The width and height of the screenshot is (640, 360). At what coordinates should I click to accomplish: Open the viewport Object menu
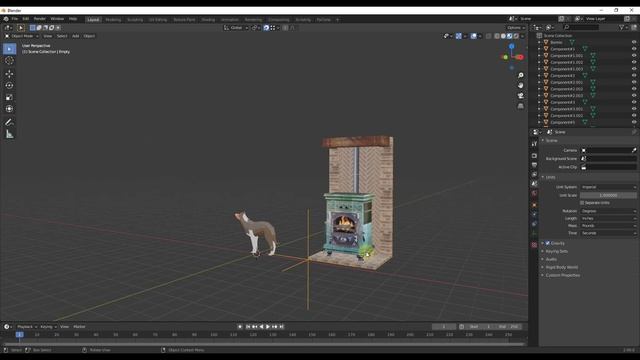click(89, 36)
